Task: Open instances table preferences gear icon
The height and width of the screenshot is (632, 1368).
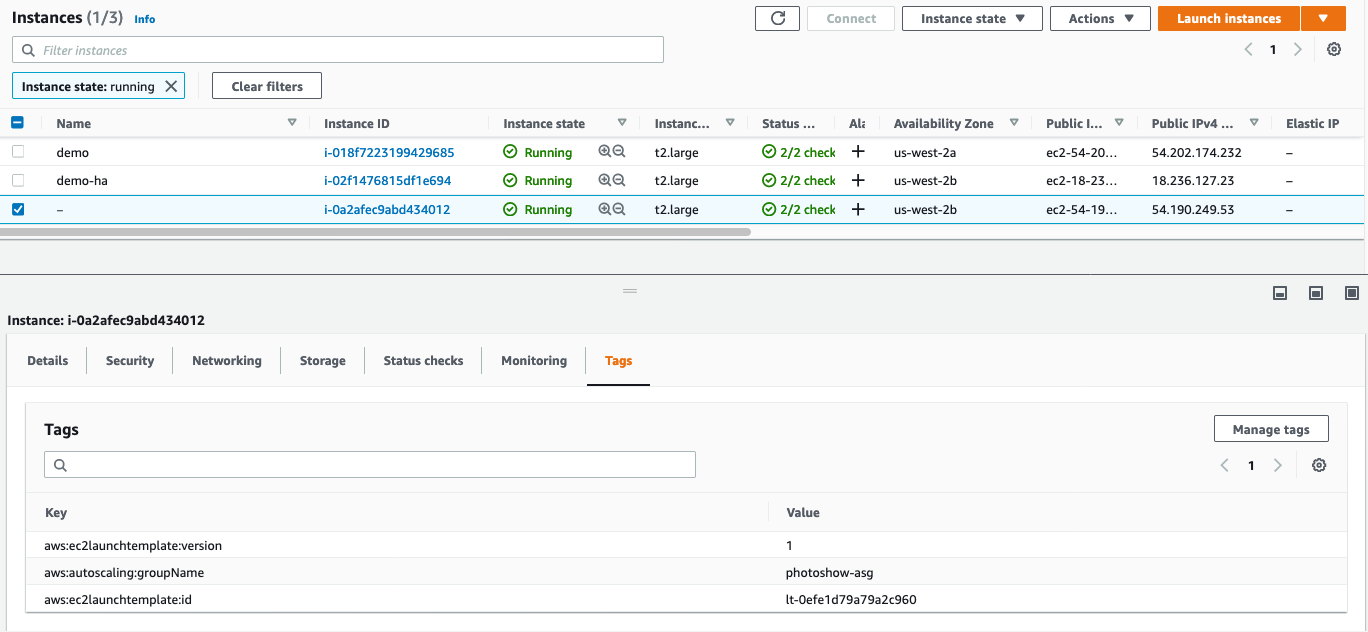Action: pyautogui.click(x=1333, y=50)
